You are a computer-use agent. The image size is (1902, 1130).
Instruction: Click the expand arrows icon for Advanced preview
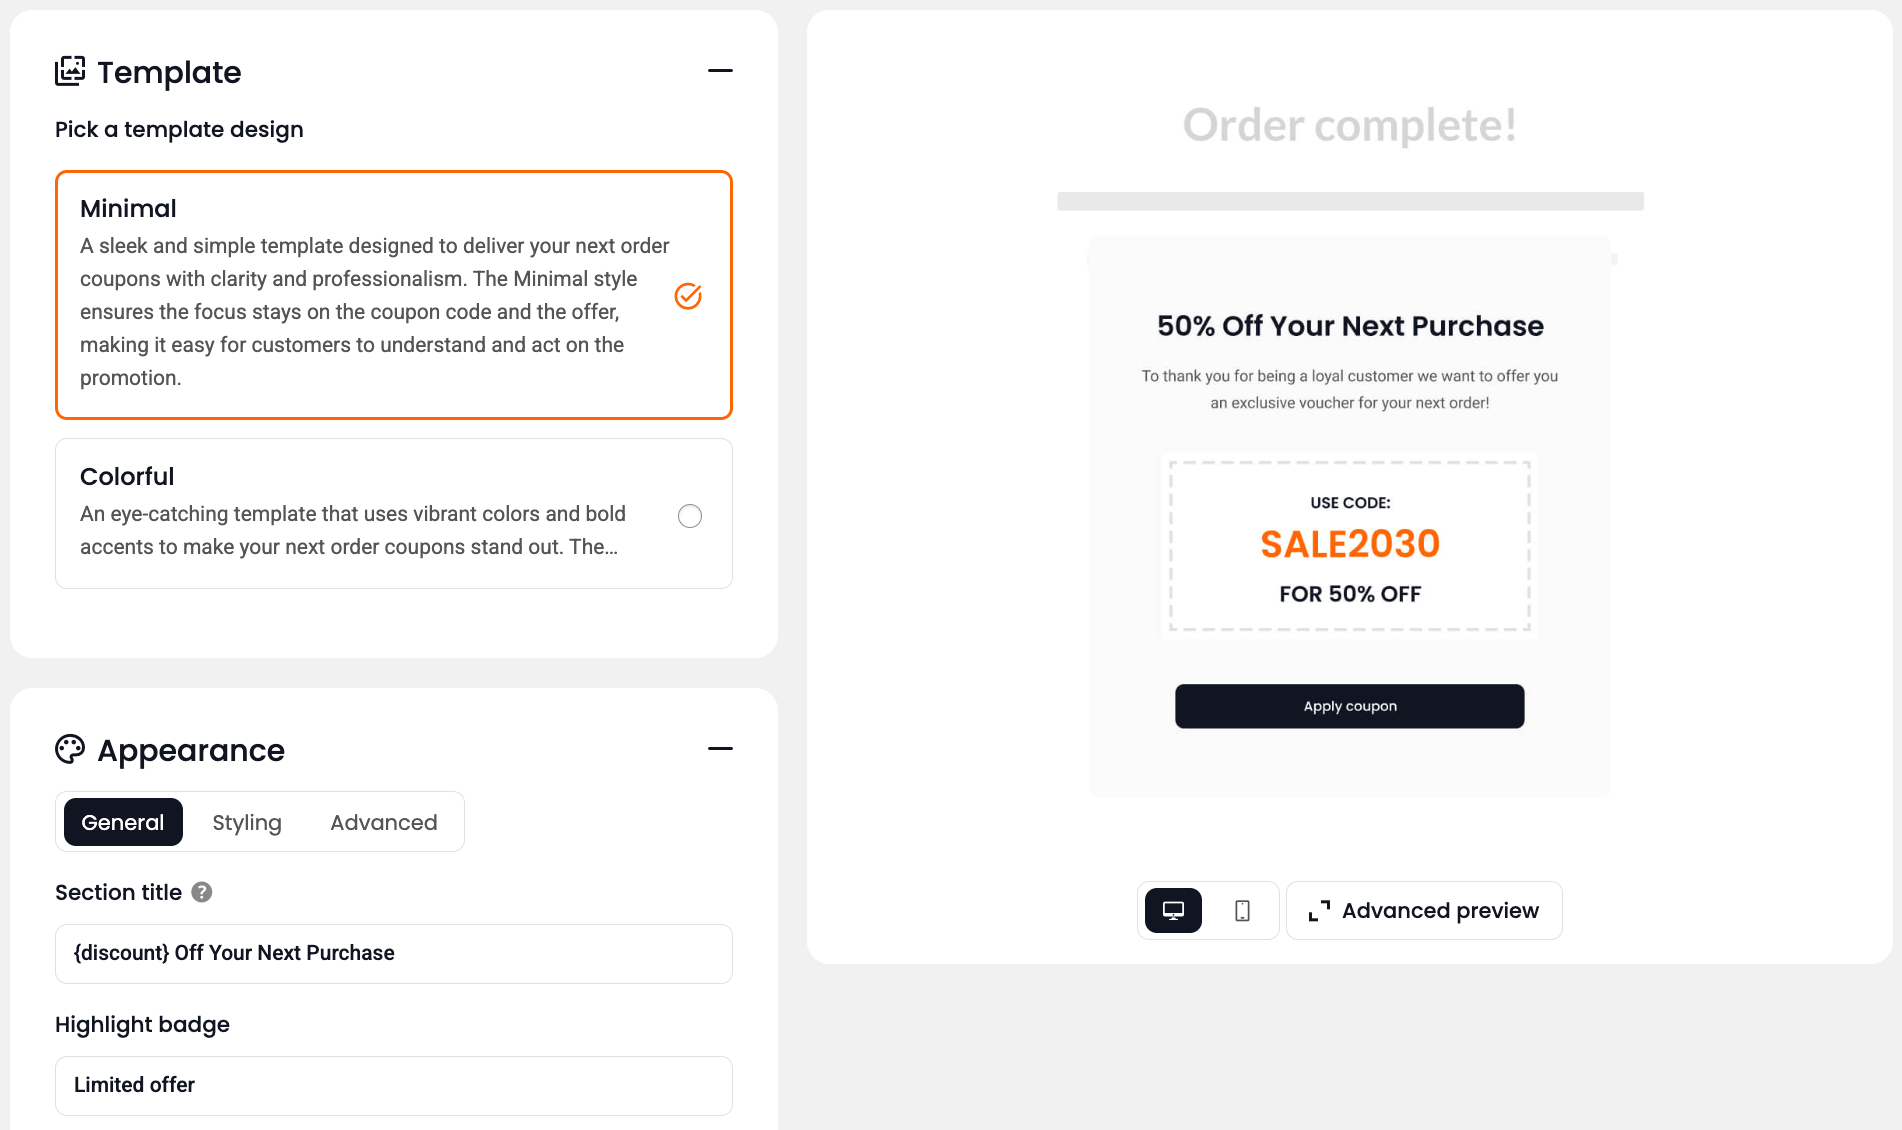point(1319,911)
